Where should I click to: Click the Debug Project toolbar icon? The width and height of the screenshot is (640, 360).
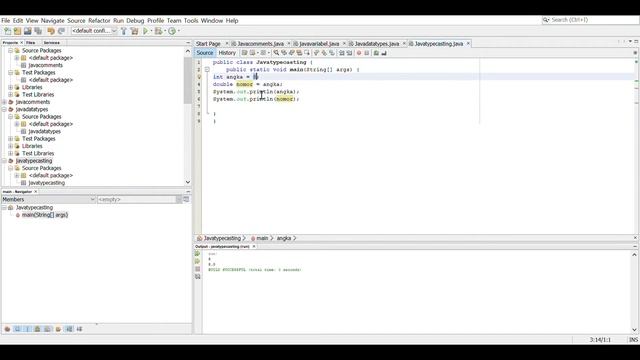click(158, 31)
